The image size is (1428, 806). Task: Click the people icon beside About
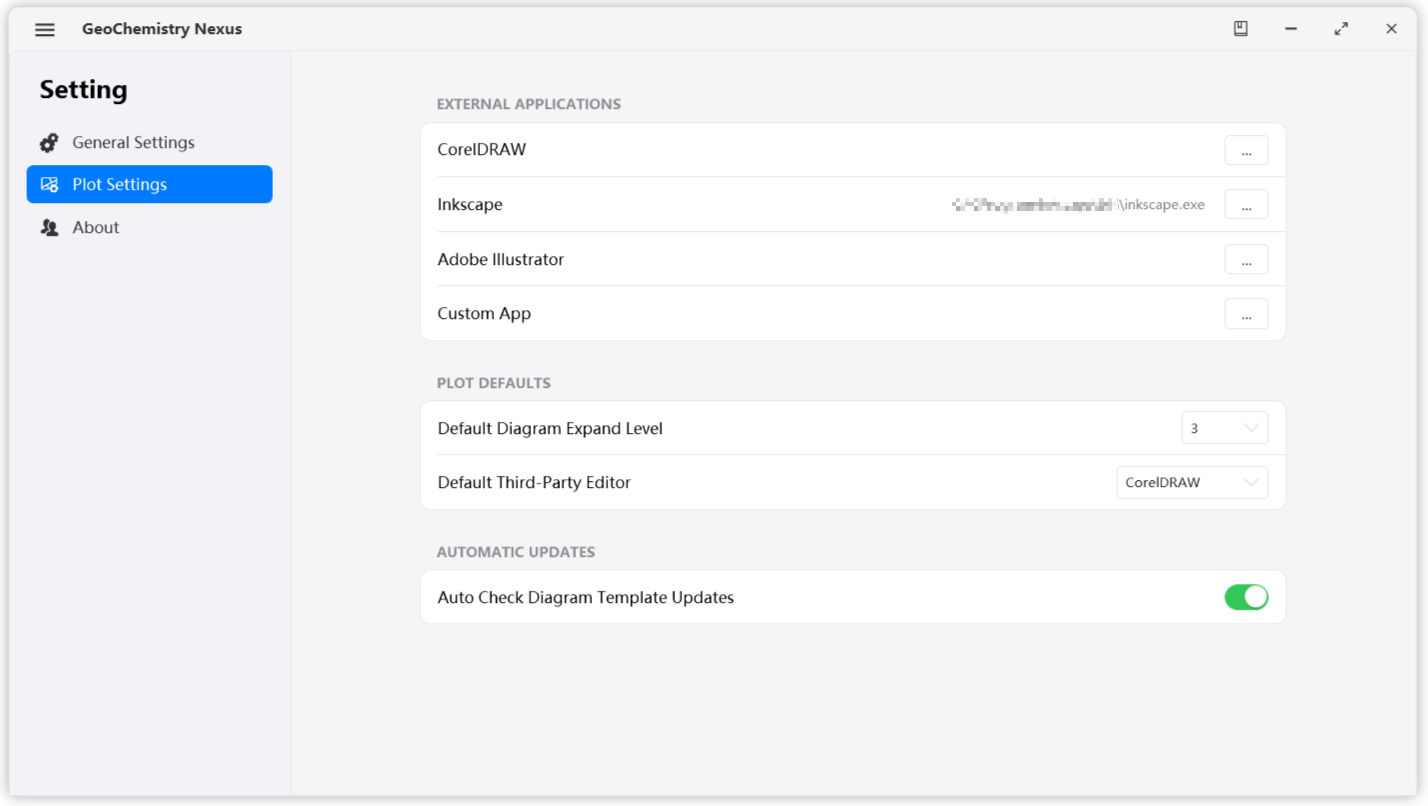48,227
